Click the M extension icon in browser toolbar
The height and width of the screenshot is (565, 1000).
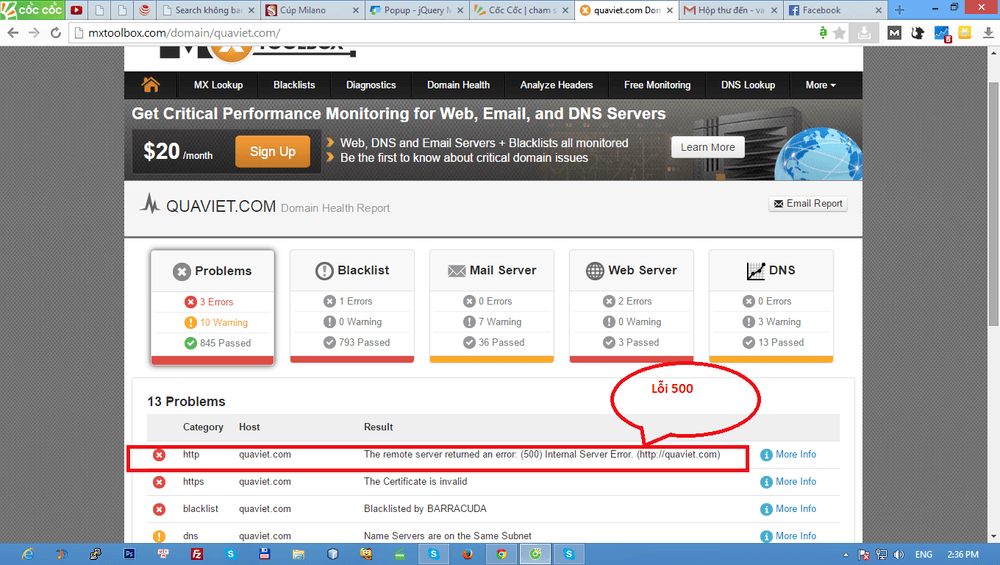[x=894, y=33]
